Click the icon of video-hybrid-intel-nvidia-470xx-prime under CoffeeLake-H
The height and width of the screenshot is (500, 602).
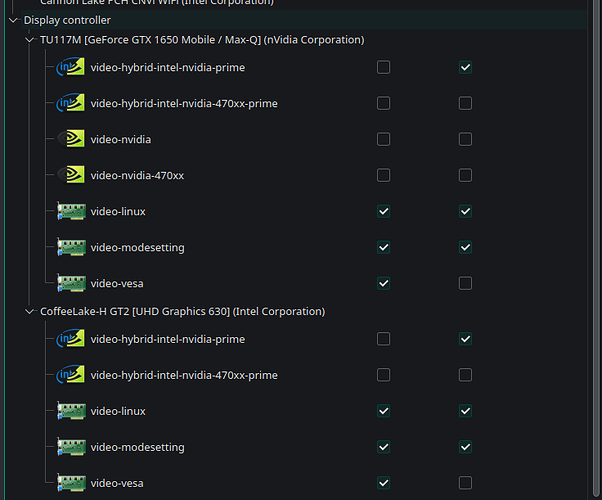(x=71, y=375)
